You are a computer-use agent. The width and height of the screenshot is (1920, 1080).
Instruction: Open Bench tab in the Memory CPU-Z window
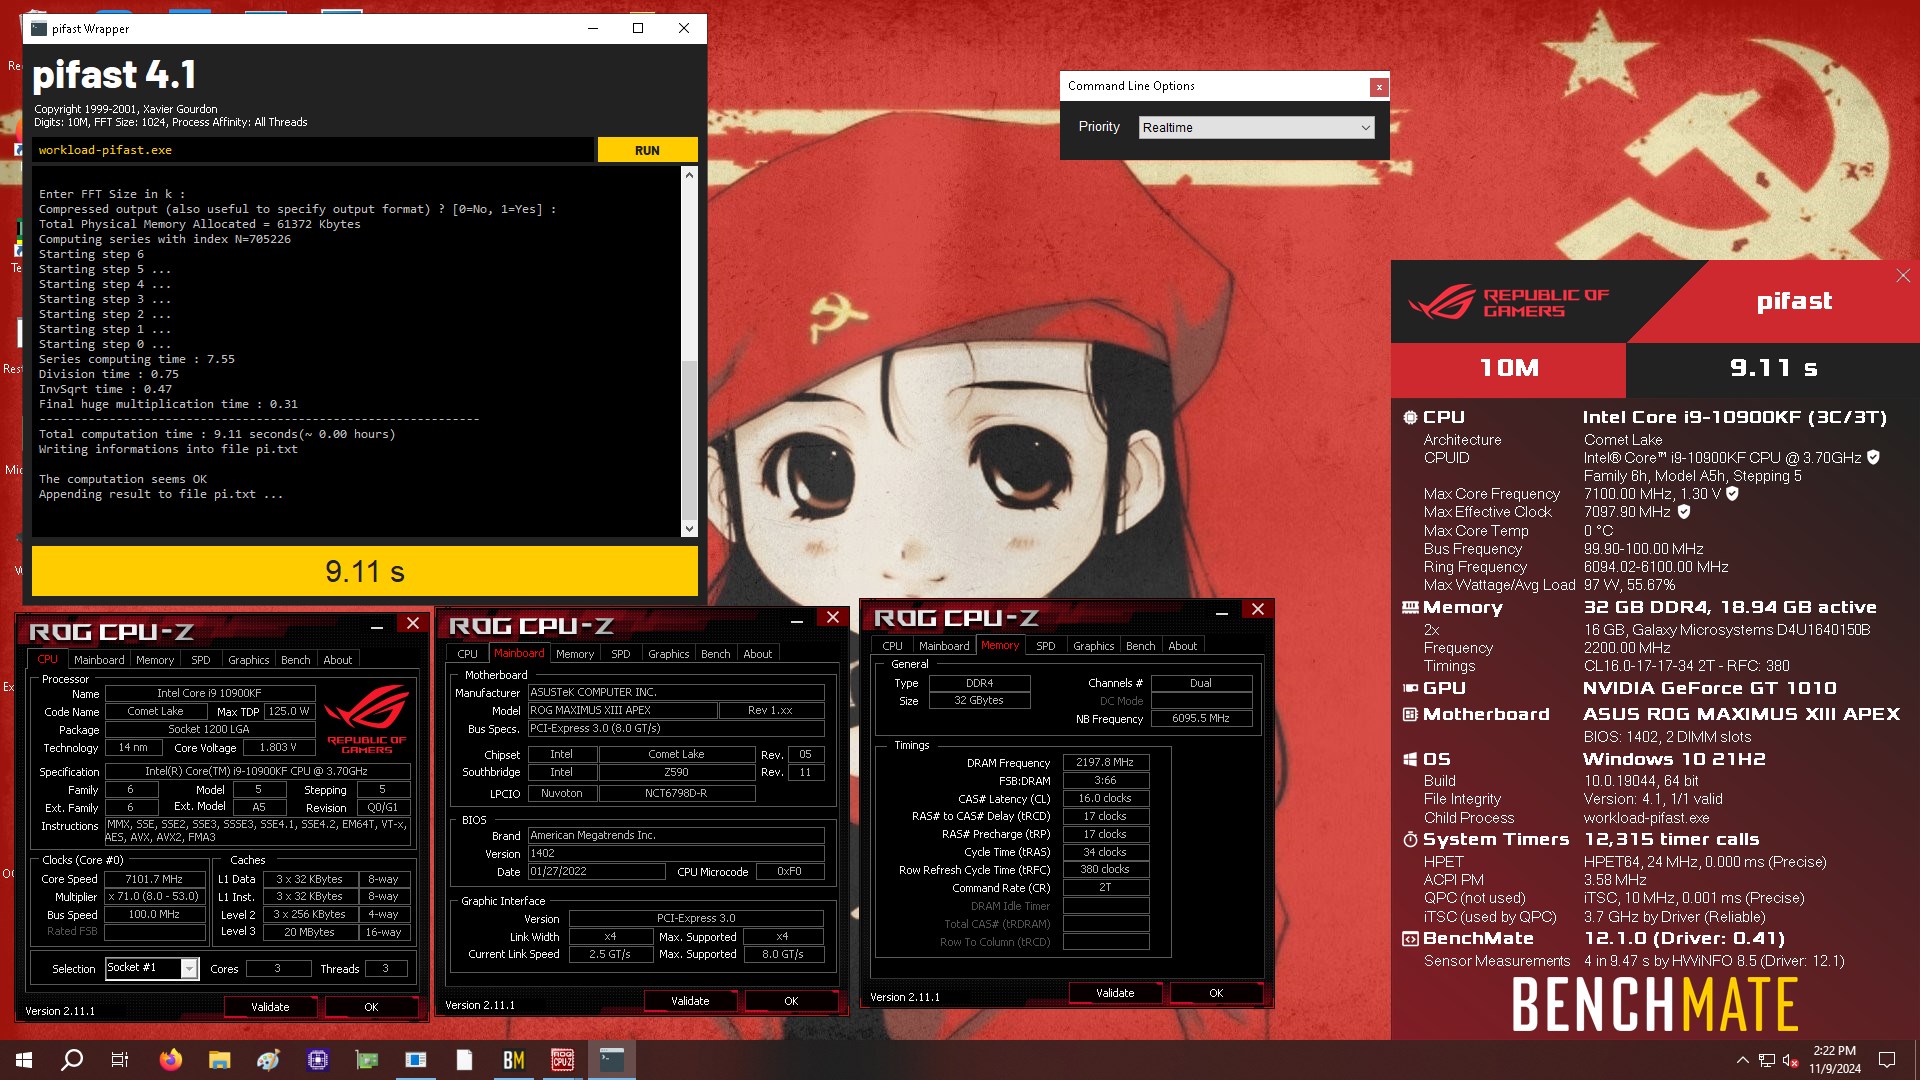pyautogui.click(x=1140, y=646)
